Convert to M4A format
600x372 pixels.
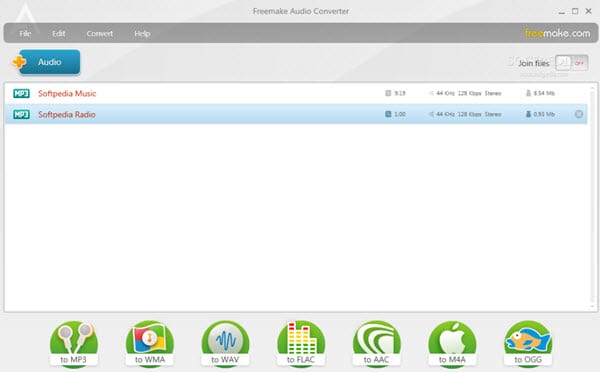tap(452, 344)
